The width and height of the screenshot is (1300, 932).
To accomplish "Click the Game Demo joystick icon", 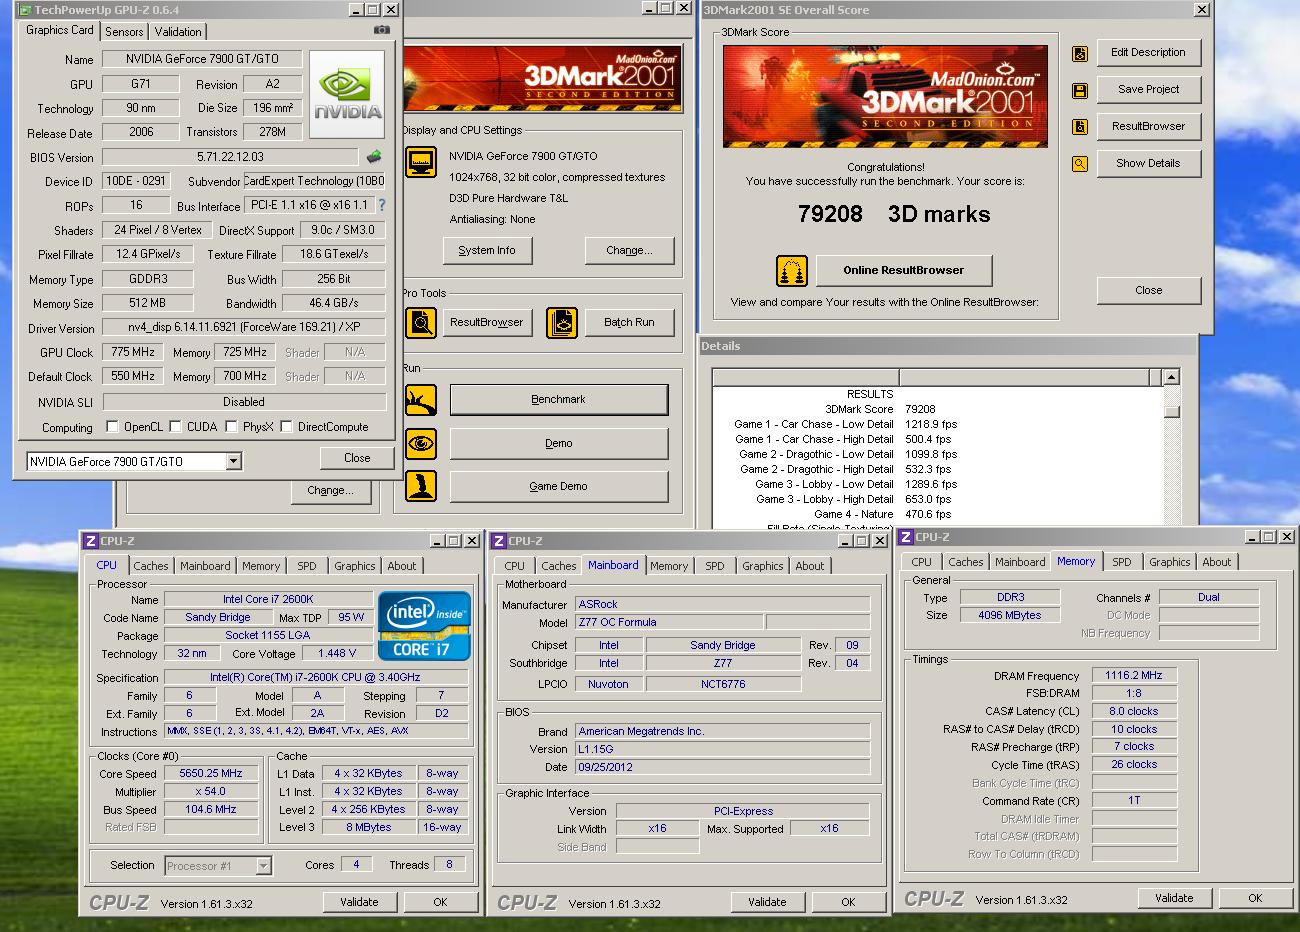I will click(x=421, y=486).
